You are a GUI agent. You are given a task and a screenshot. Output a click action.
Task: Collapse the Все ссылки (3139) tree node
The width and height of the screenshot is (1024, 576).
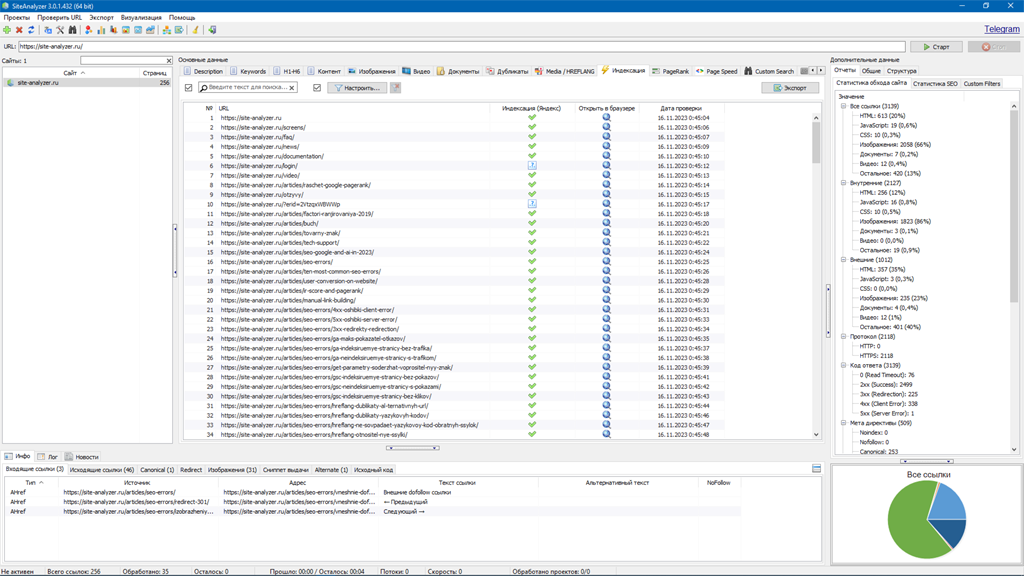843,106
